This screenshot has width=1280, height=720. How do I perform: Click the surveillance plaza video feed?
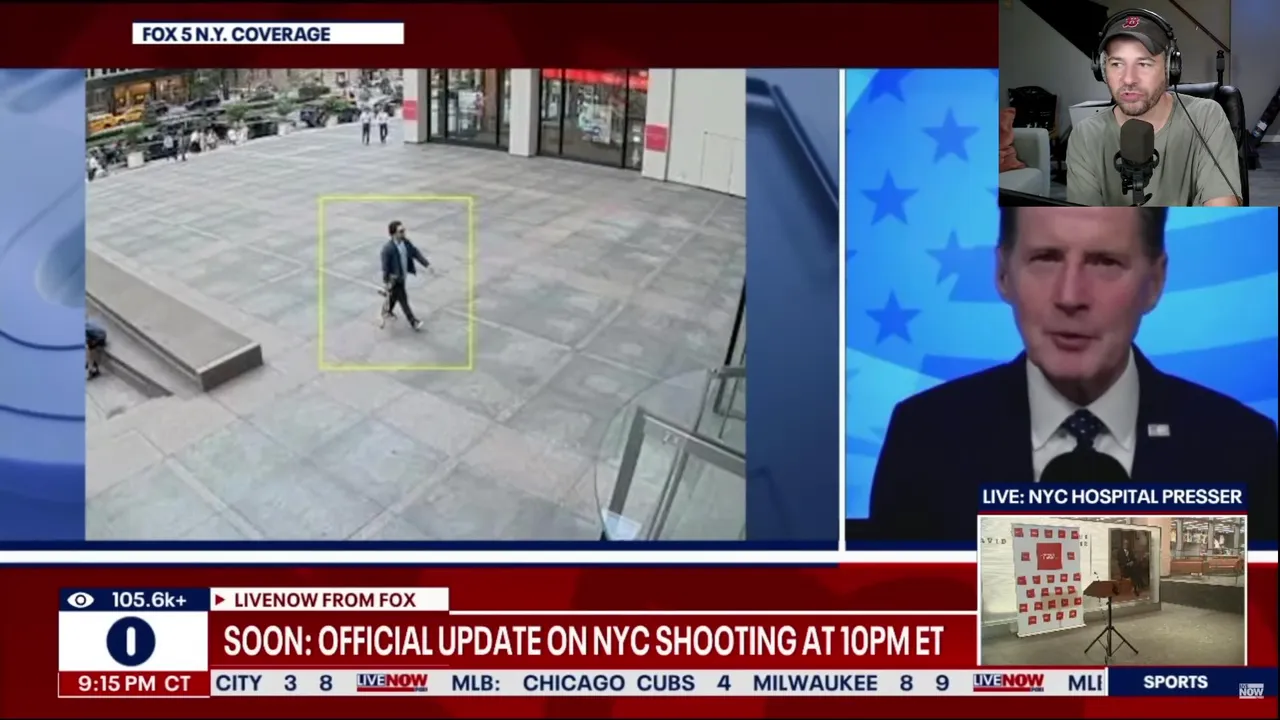click(415, 304)
